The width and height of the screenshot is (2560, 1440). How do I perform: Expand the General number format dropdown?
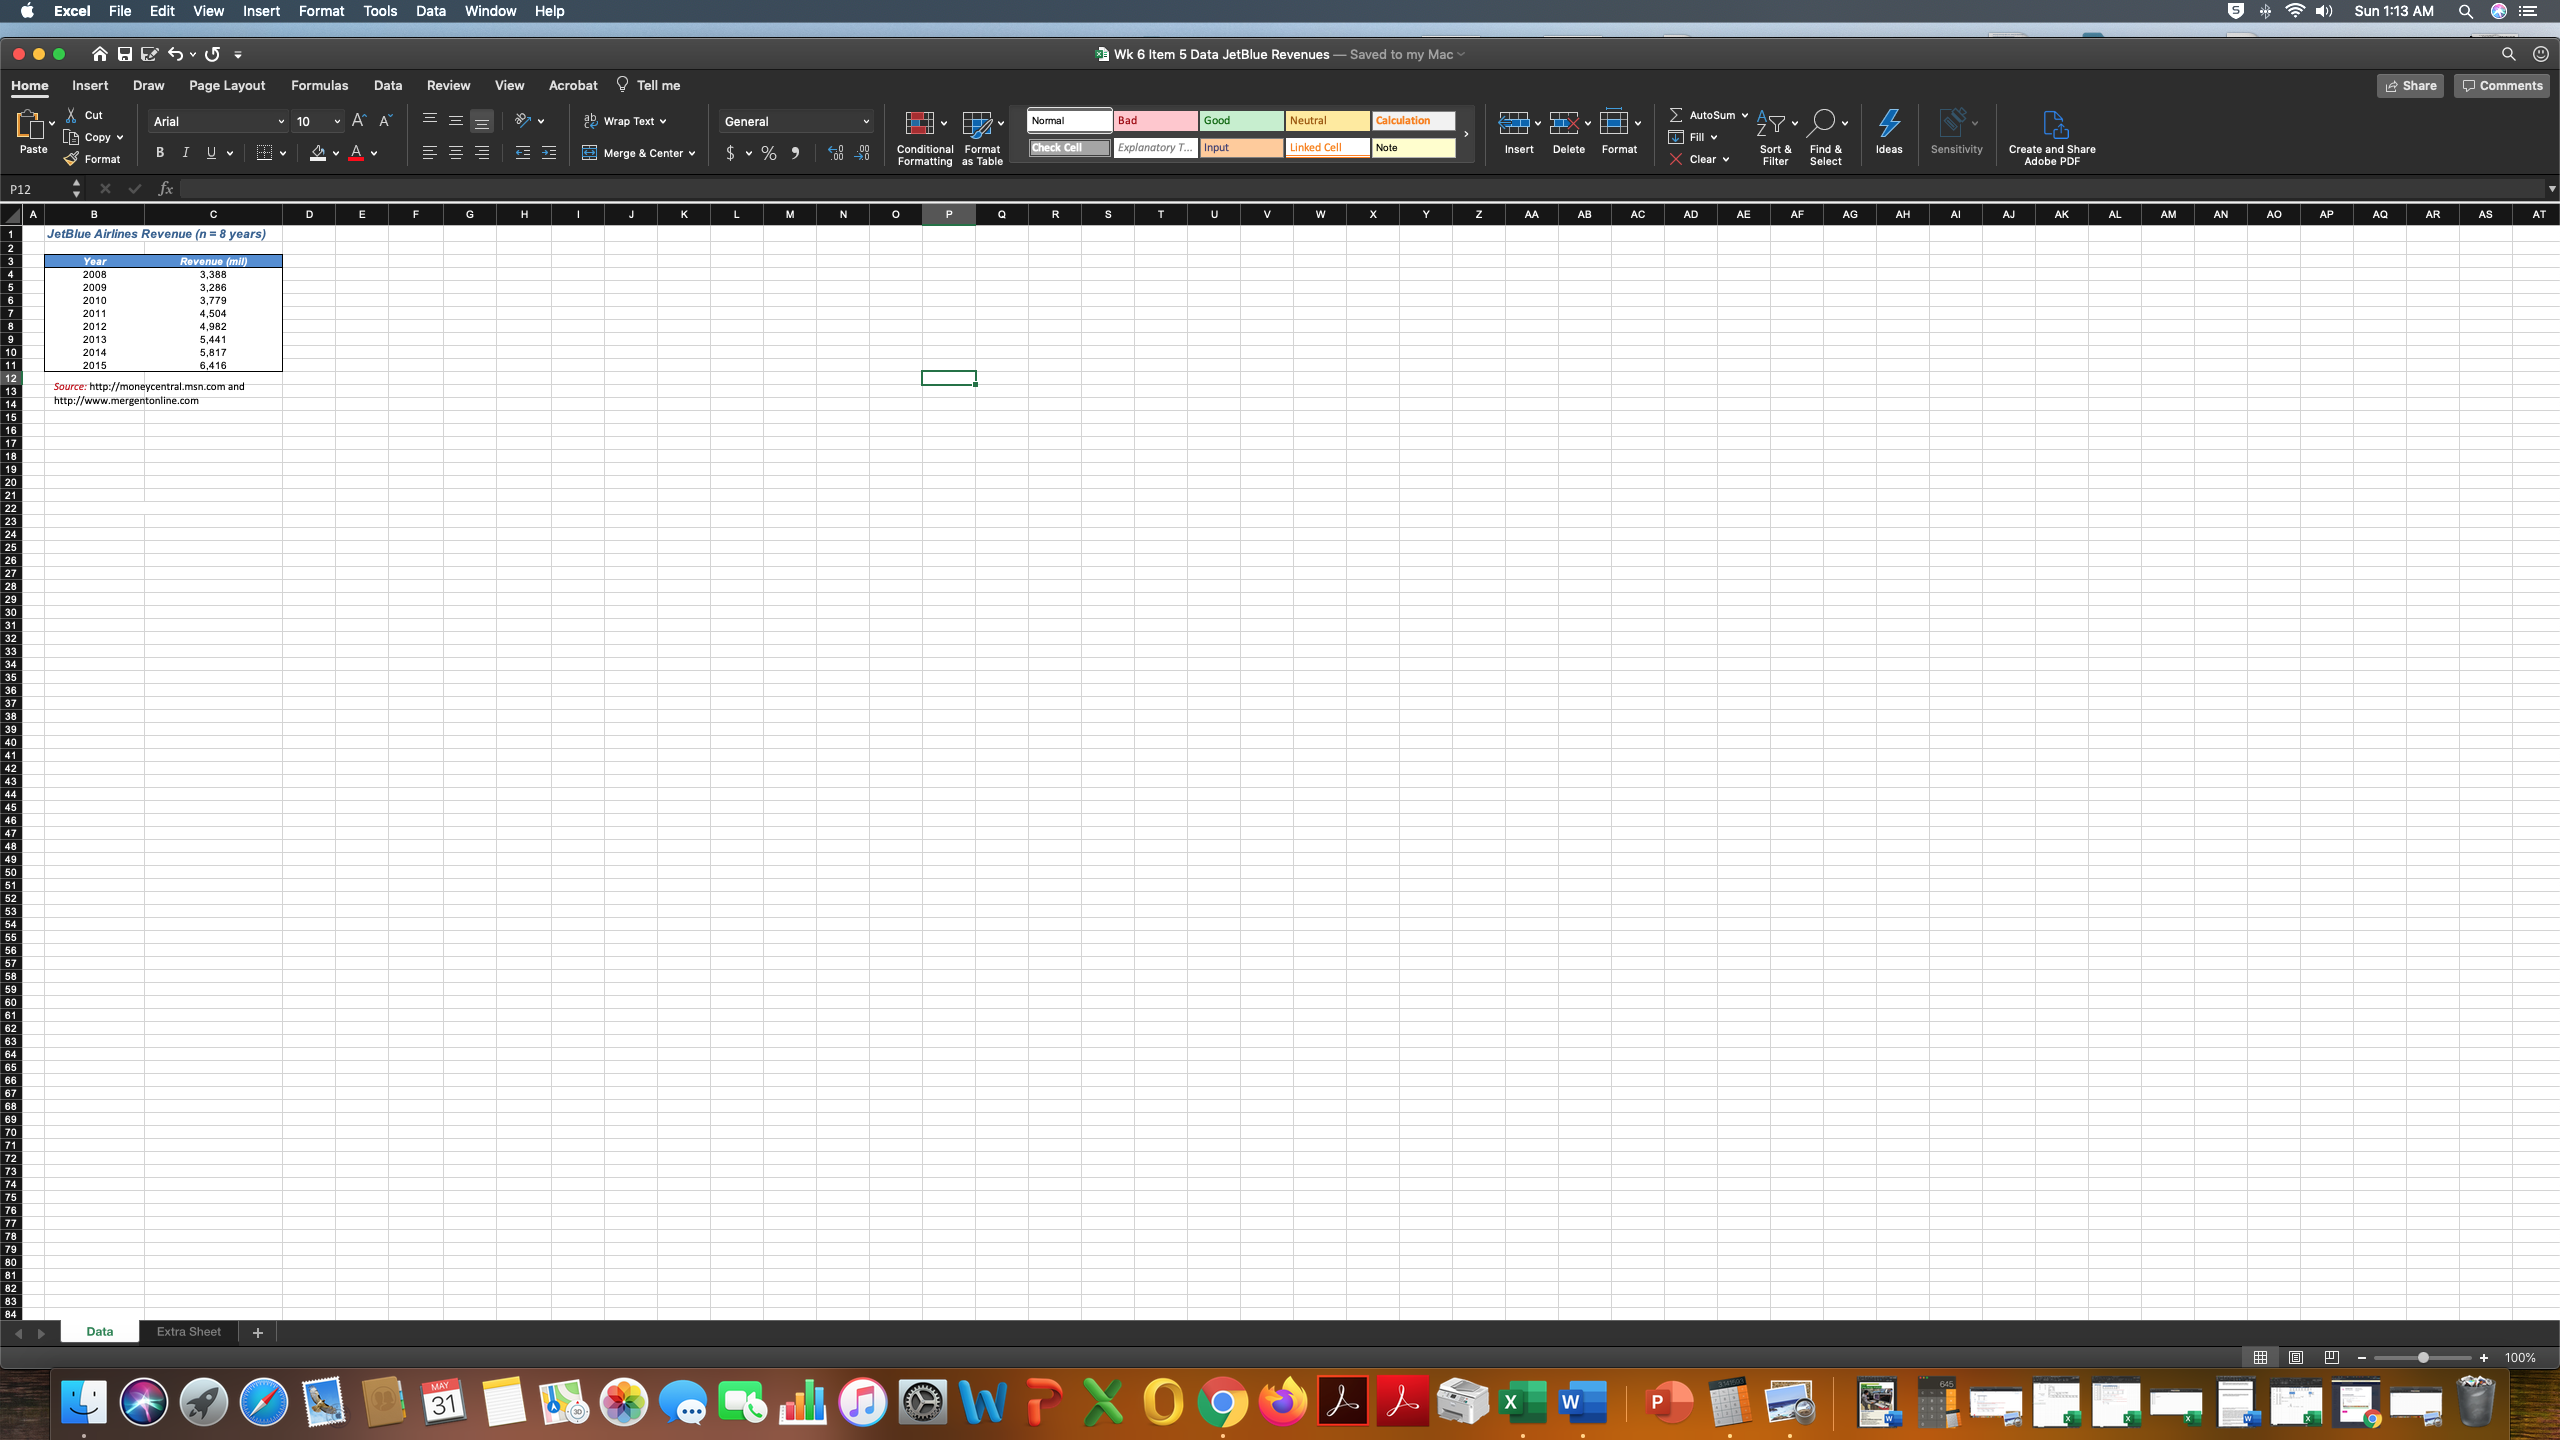[865, 122]
